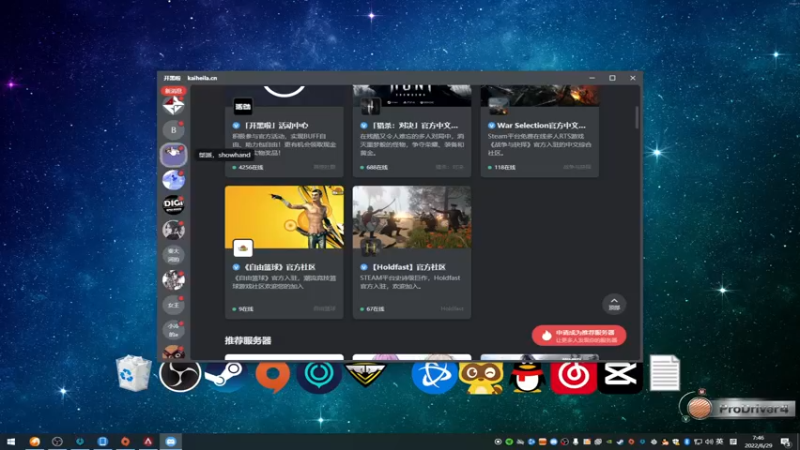Launch CapCut black desktop icon

619,378
